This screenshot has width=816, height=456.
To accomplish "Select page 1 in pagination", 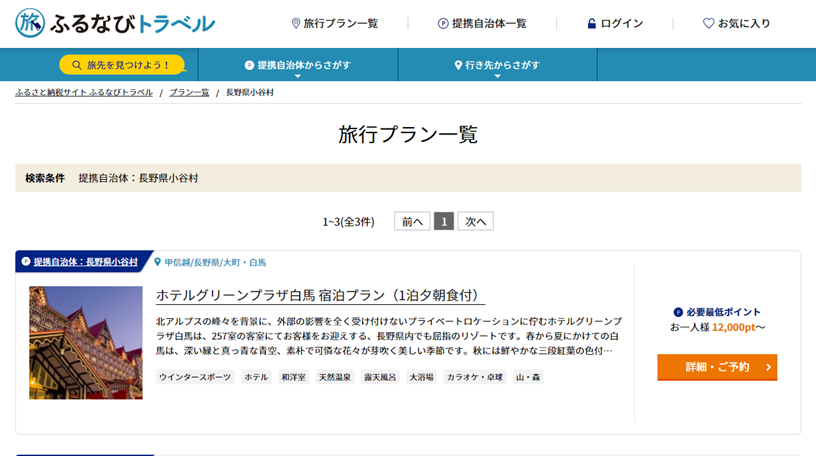I will [444, 221].
